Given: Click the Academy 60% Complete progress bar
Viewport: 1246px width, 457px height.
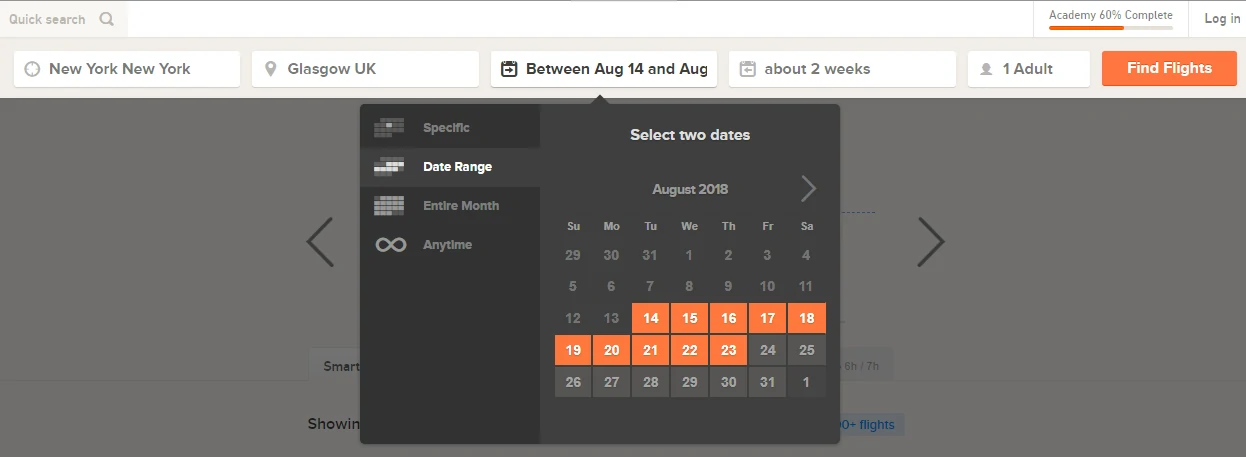Looking at the screenshot, I should pyautogui.click(x=1110, y=28).
